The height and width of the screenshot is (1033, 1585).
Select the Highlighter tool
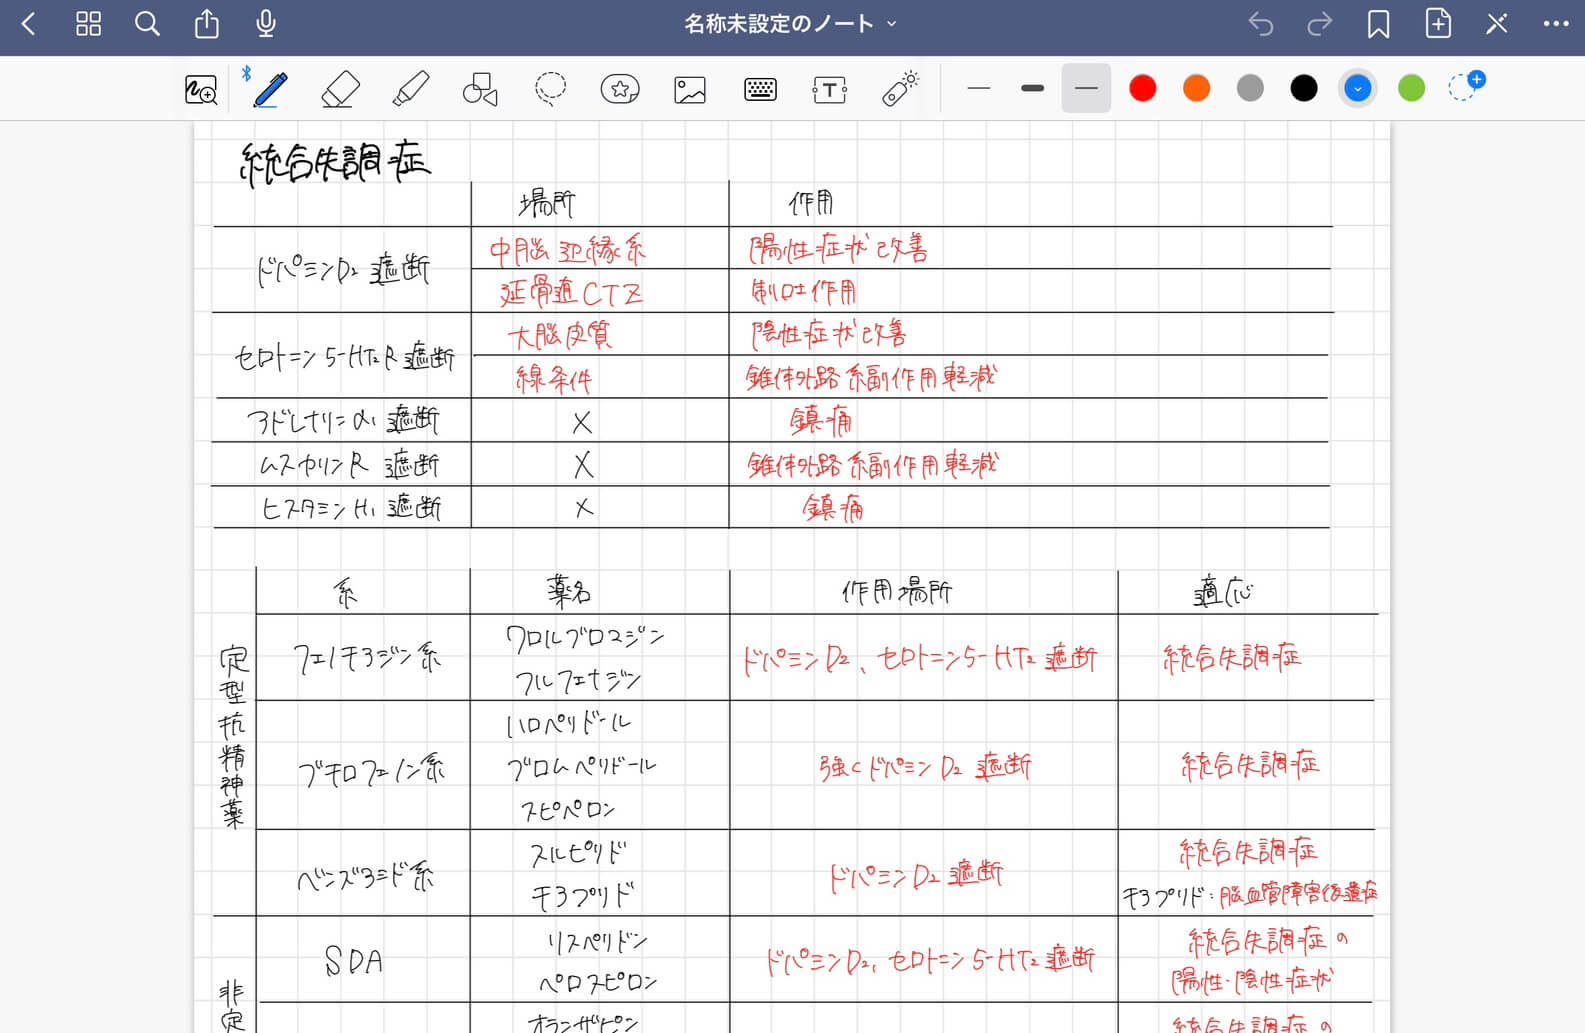coord(411,89)
